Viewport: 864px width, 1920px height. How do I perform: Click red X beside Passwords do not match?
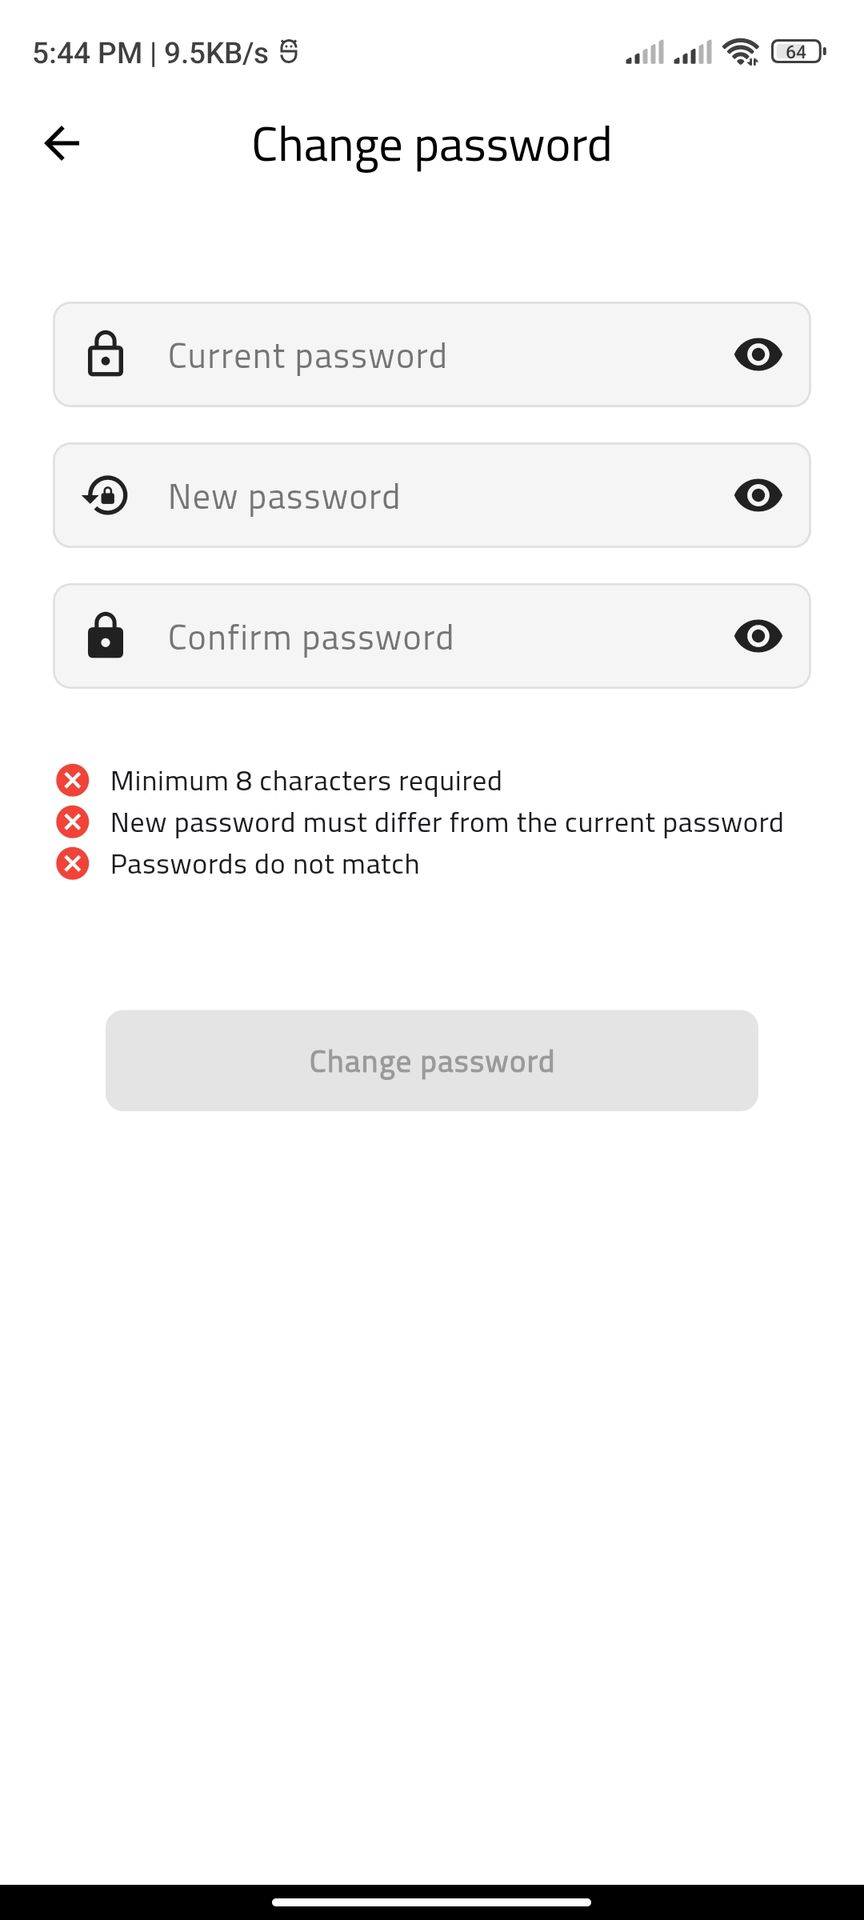72,863
